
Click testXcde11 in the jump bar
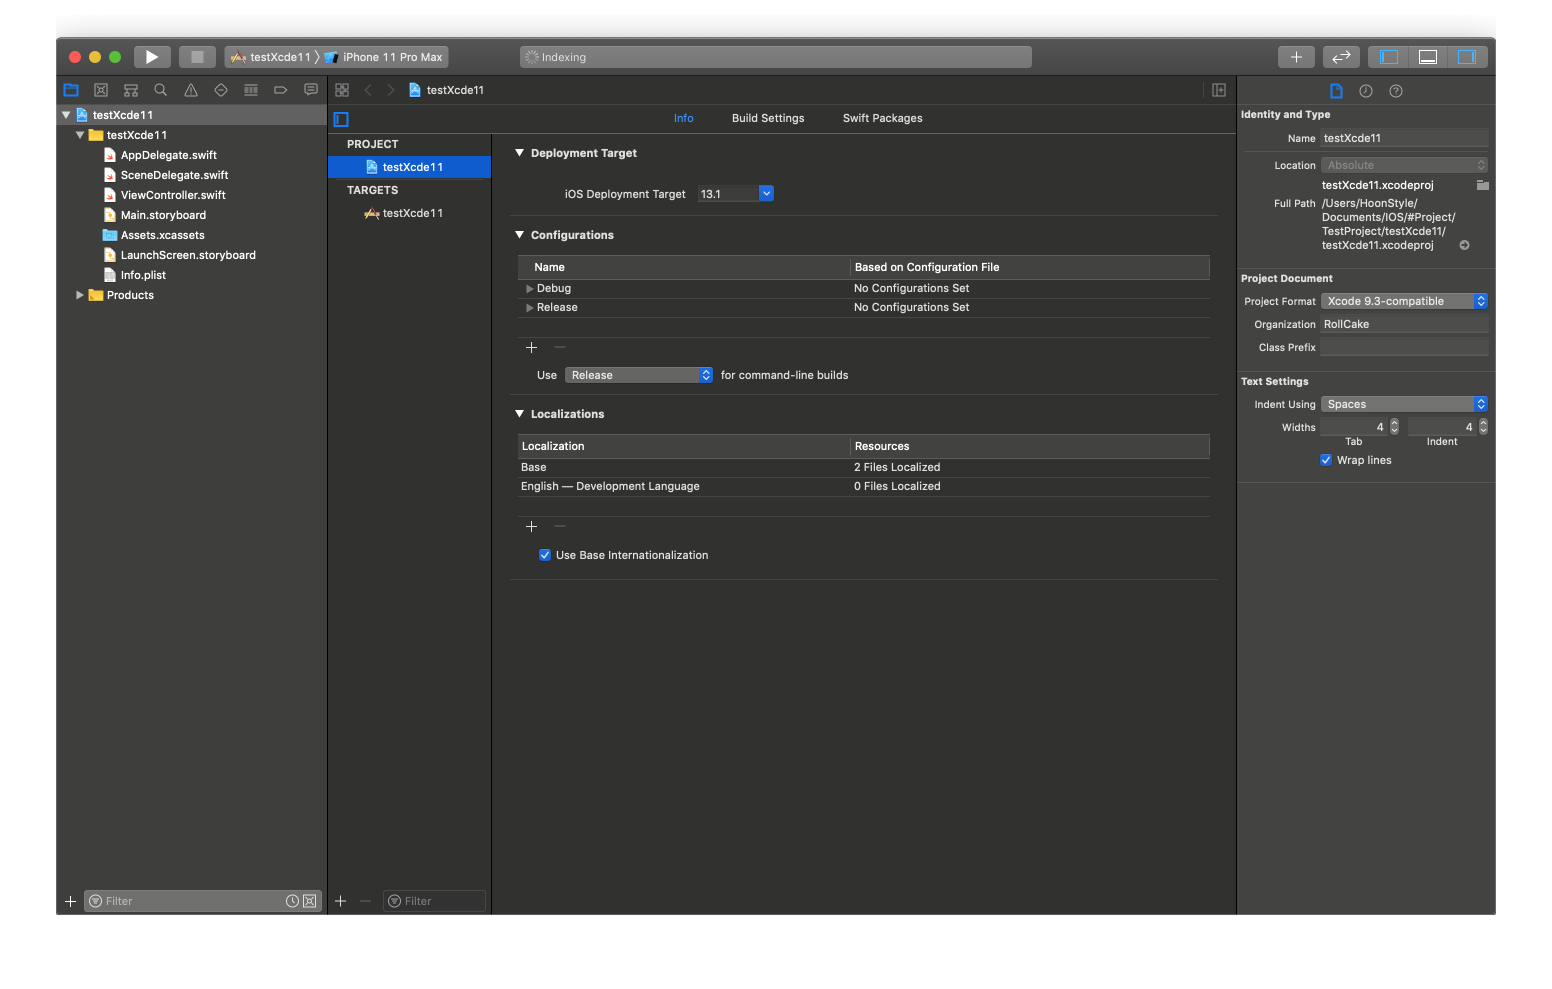point(447,90)
